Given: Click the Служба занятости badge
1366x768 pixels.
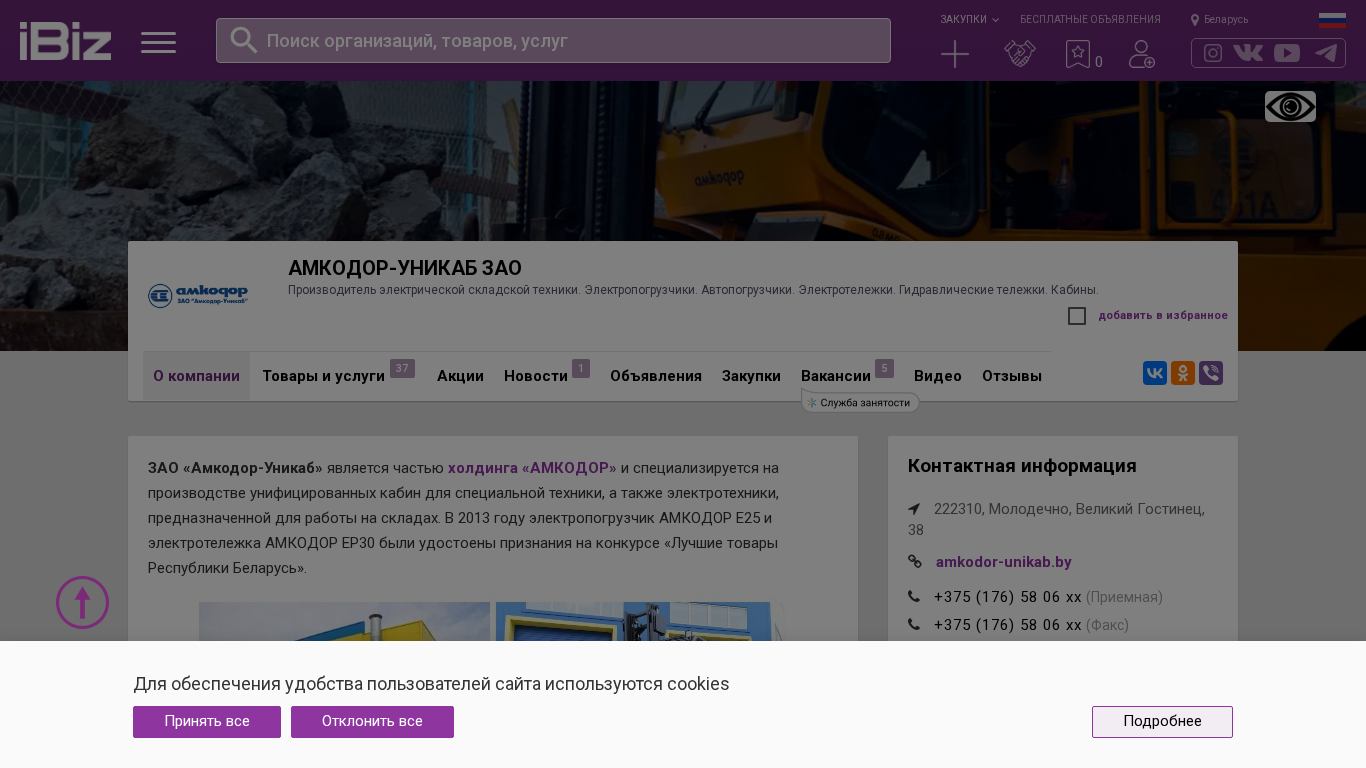Looking at the screenshot, I should click(860, 402).
